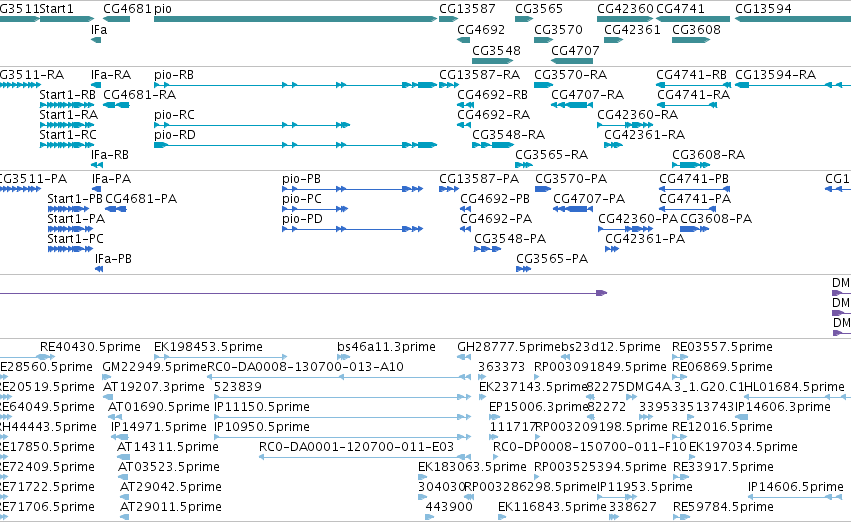The height and width of the screenshot is (522, 851).
Task: Click EST HL01684.5prime
Action: point(797,397)
